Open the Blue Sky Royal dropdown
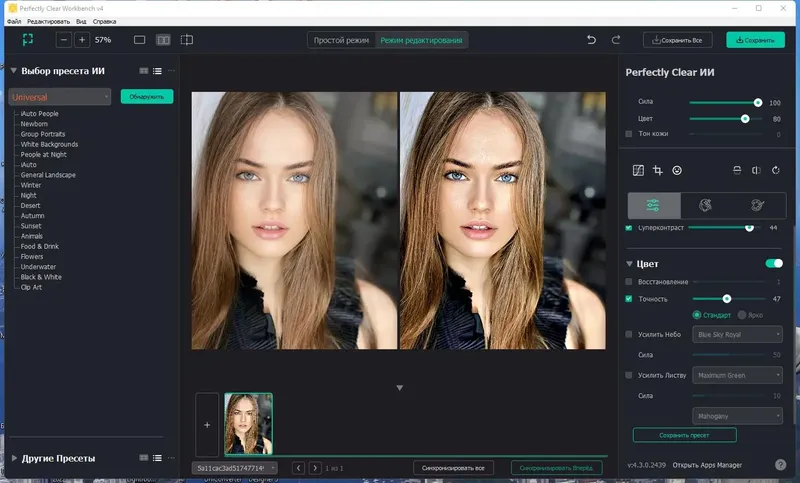This screenshot has width=800, height=483. 737,335
